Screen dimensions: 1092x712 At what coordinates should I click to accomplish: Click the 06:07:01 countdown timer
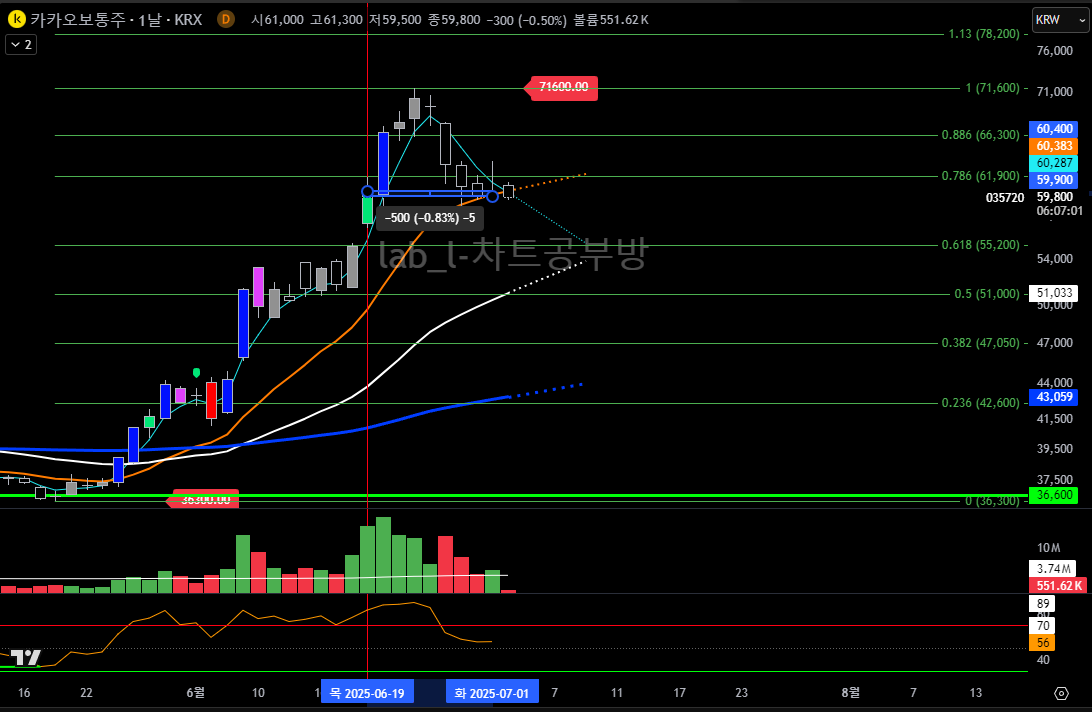tap(1059, 211)
